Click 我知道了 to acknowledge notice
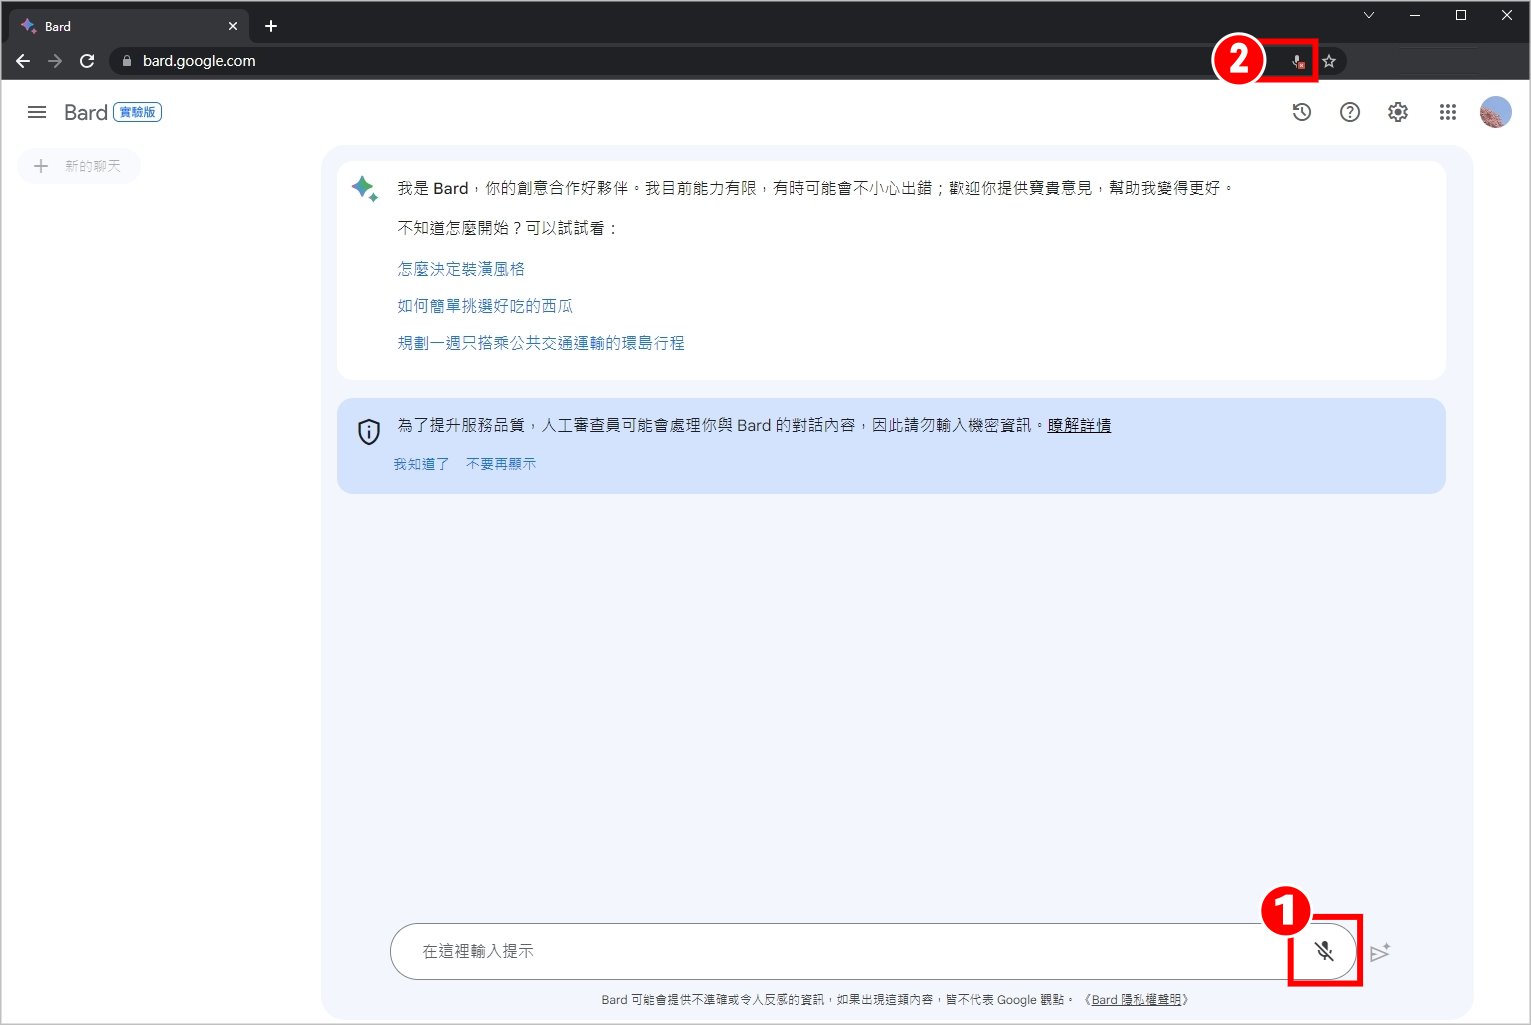This screenshot has width=1531, height=1025. (421, 464)
